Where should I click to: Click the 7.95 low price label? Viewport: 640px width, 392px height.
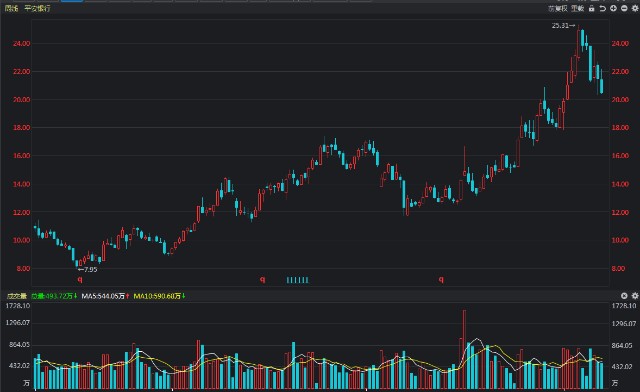coord(88,270)
